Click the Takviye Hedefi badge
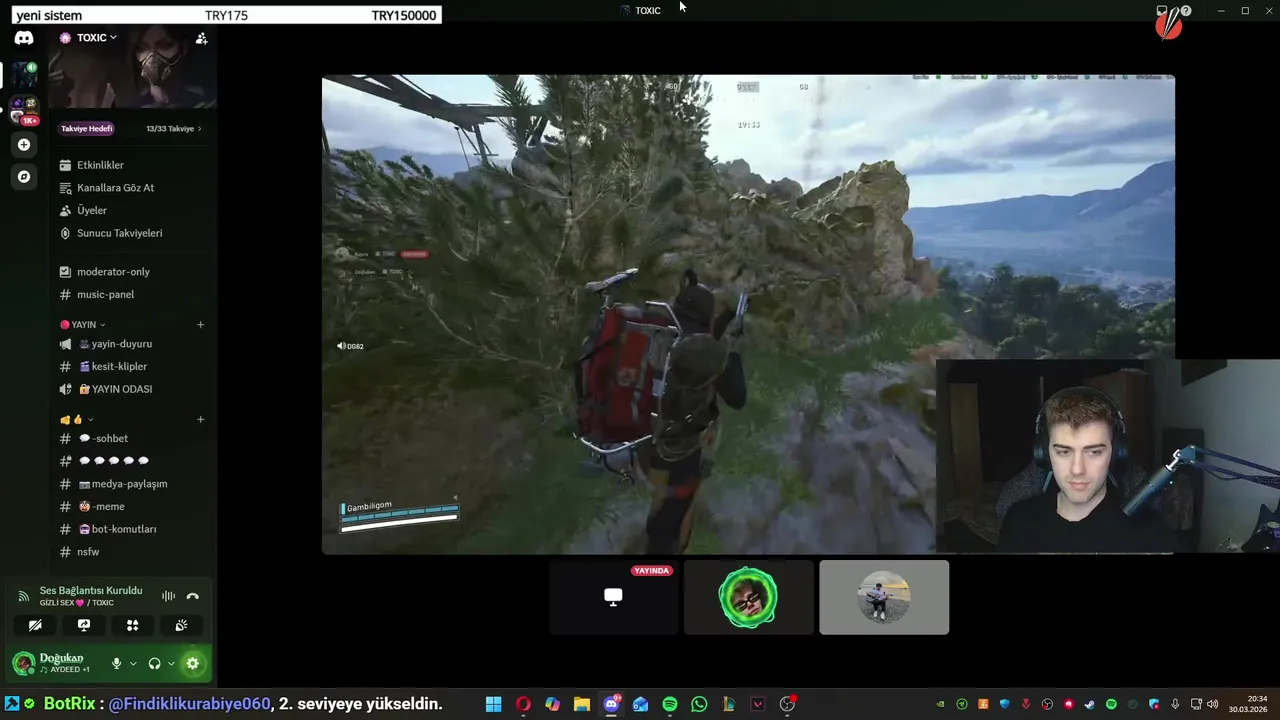This screenshot has width=1280, height=720. click(x=87, y=129)
